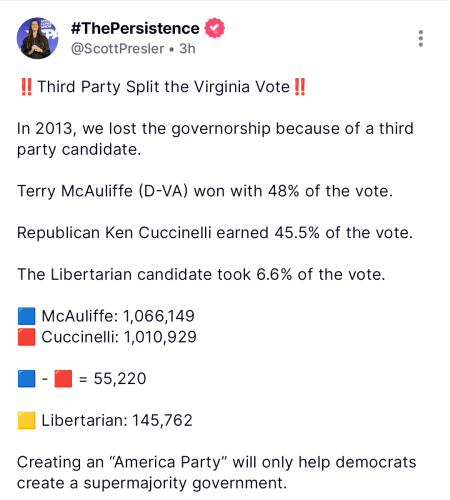Click the blue square in the subtraction line

click(26, 379)
